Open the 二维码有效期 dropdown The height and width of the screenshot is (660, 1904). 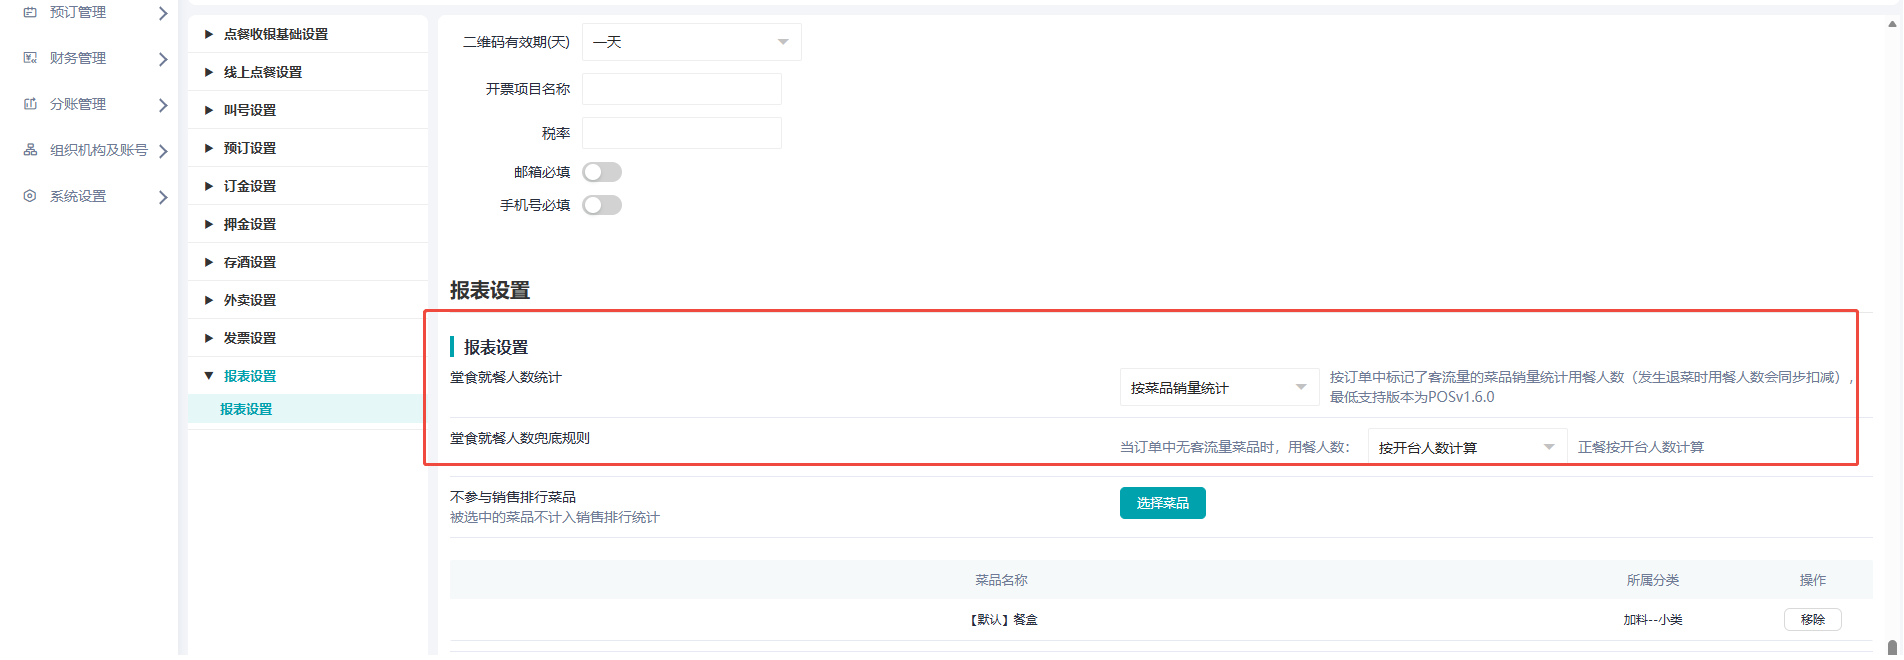click(692, 42)
